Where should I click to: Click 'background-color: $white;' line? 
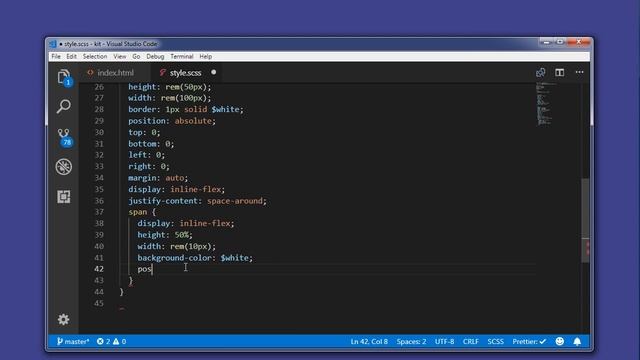pos(195,258)
